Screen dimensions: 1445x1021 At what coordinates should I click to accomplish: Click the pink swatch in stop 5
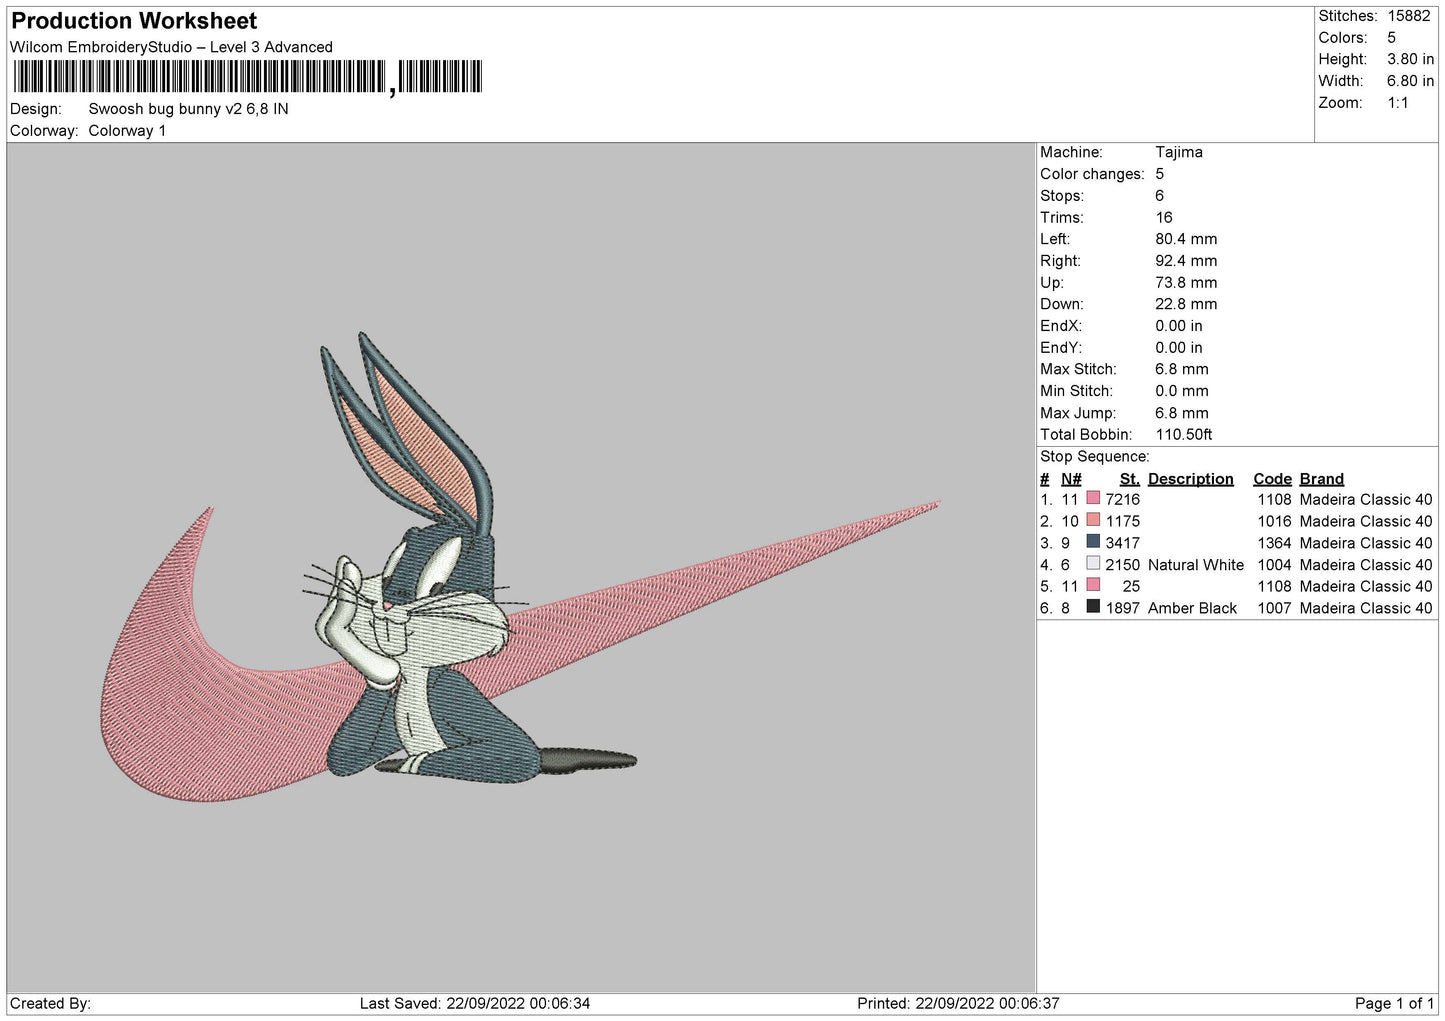click(x=1093, y=586)
